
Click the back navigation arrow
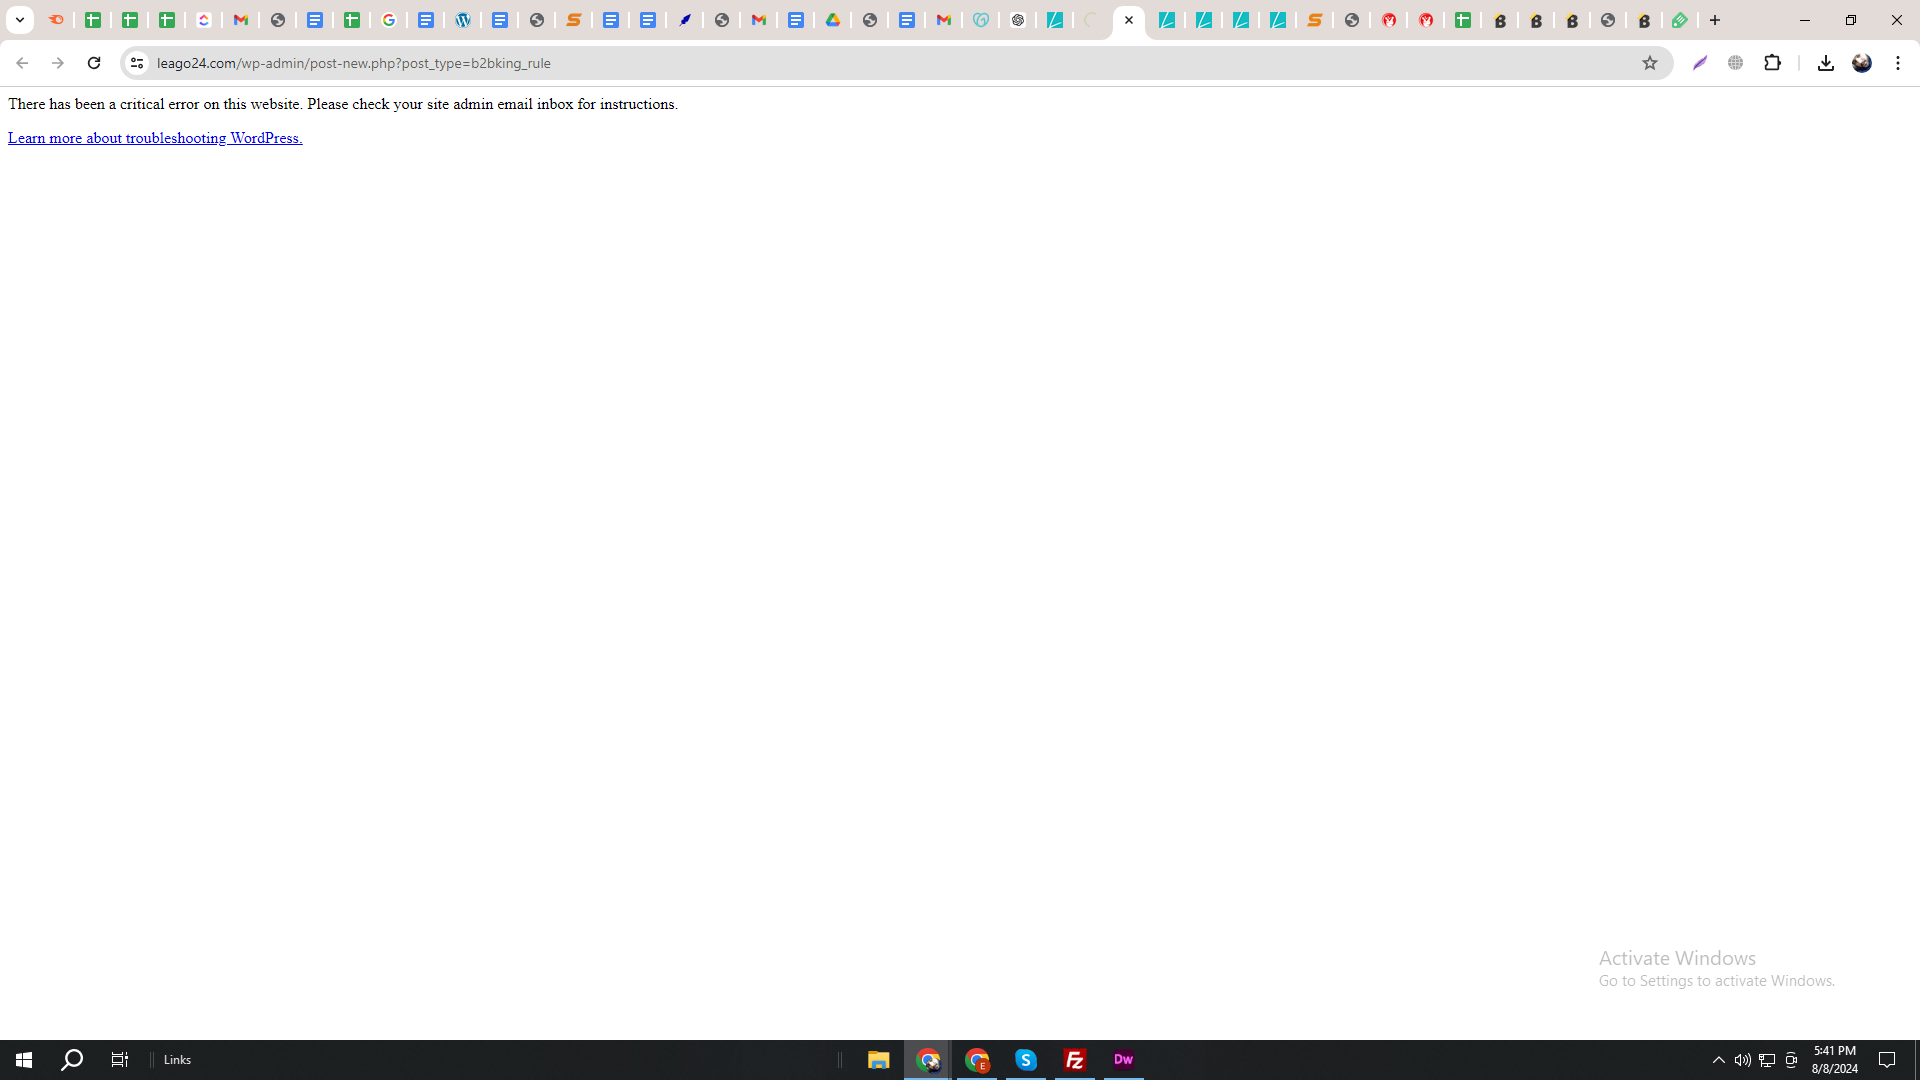pos(21,63)
